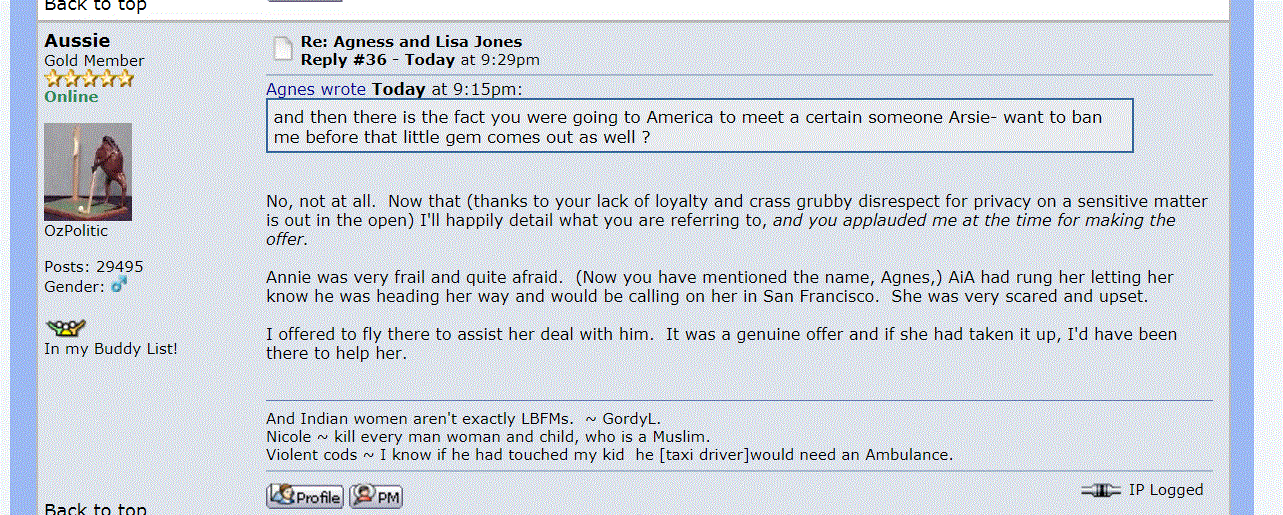The height and width of the screenshot is (515, 1283).
Task: Send Aussie a private message via PM
Action: [376, 496]
